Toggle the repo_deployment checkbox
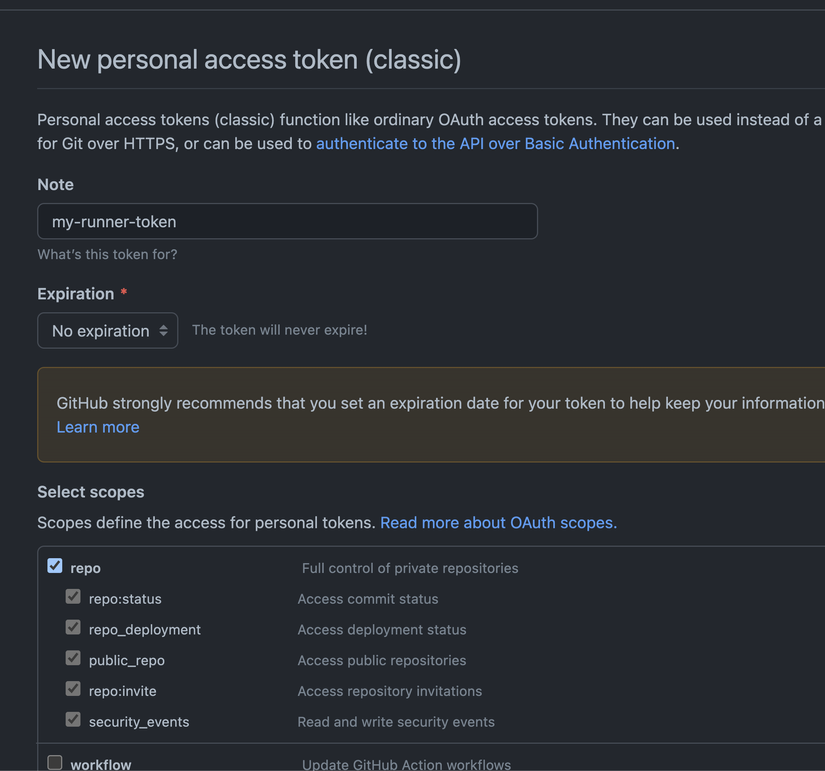 [x=73, y=628]
